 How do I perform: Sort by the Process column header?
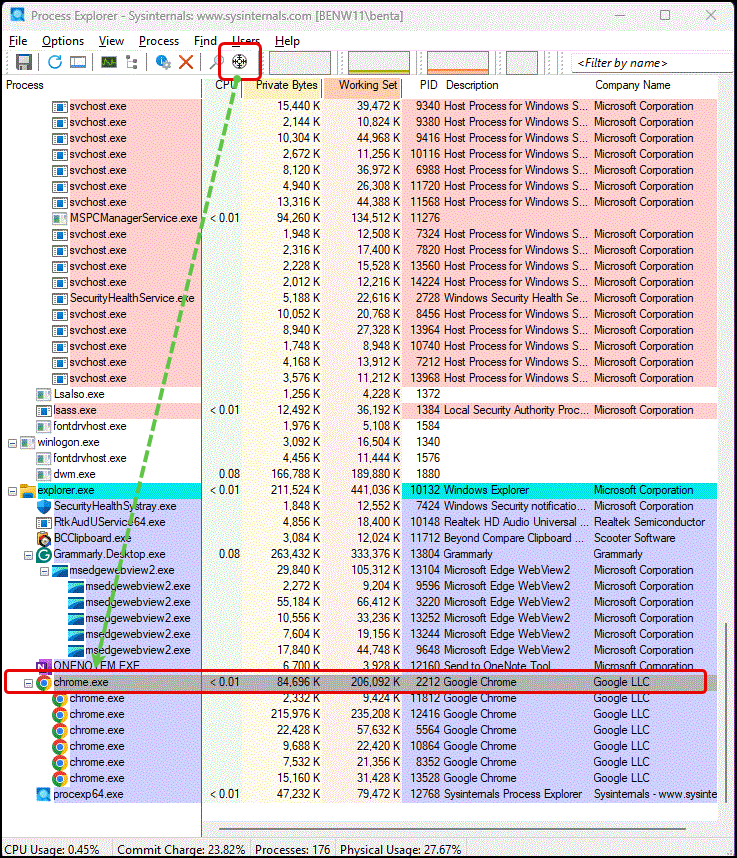(x=102, y=85)
